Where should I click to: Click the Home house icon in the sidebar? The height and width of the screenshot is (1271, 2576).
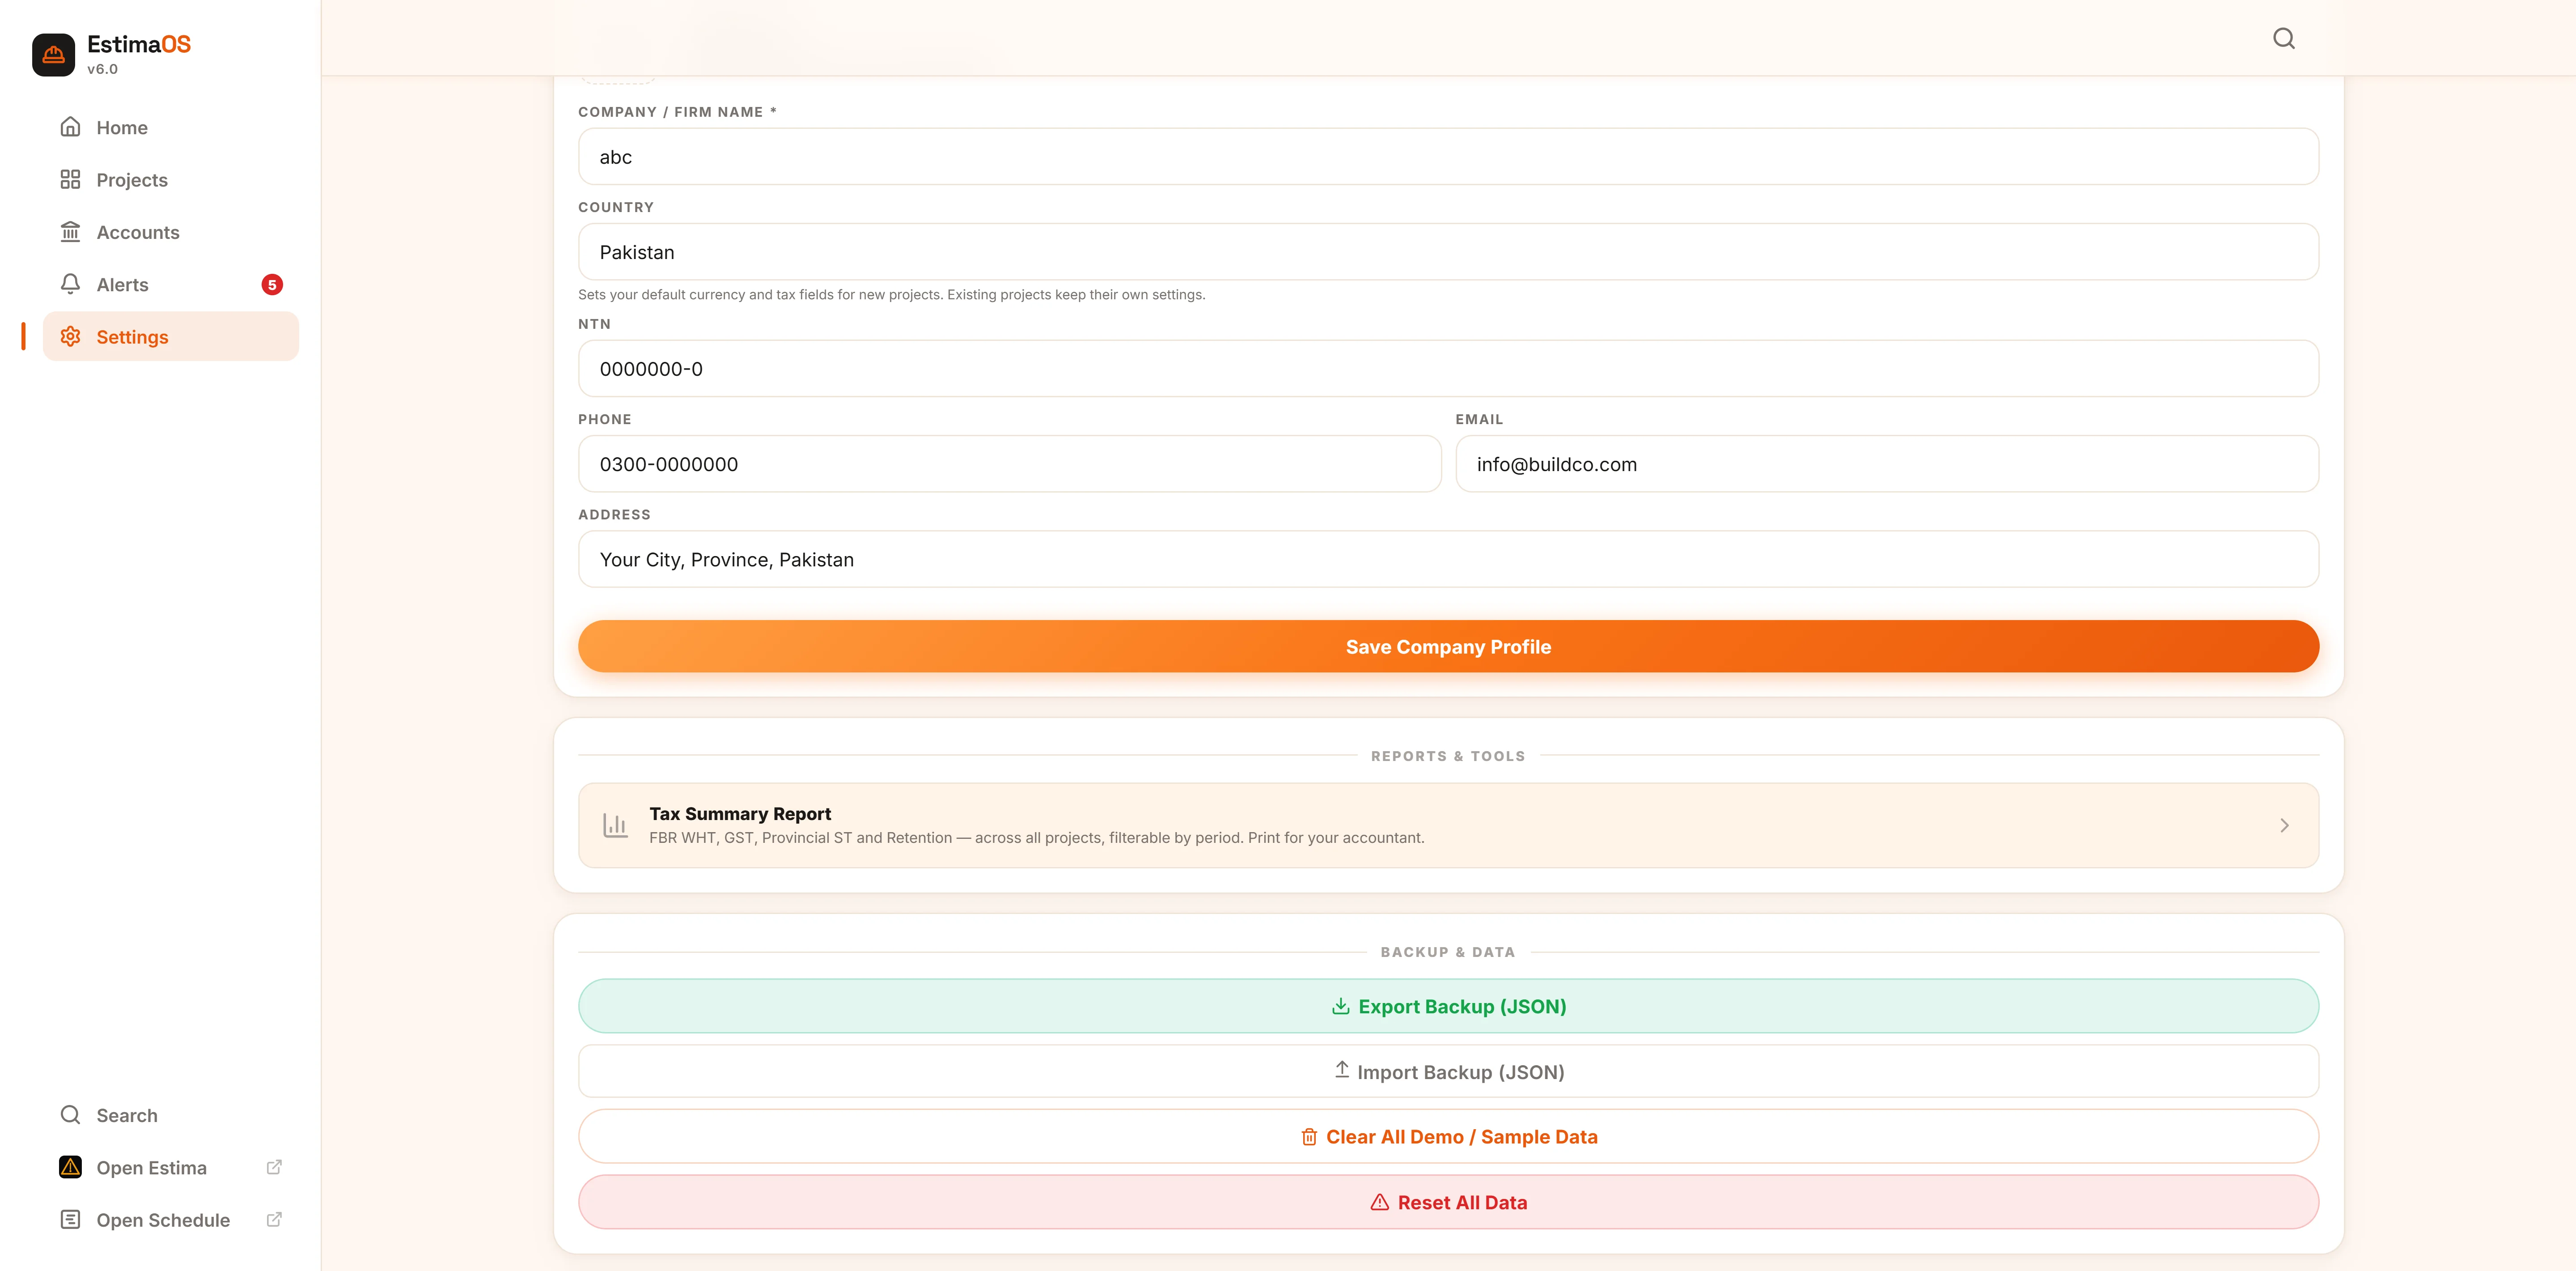click(x=70, y=127)
